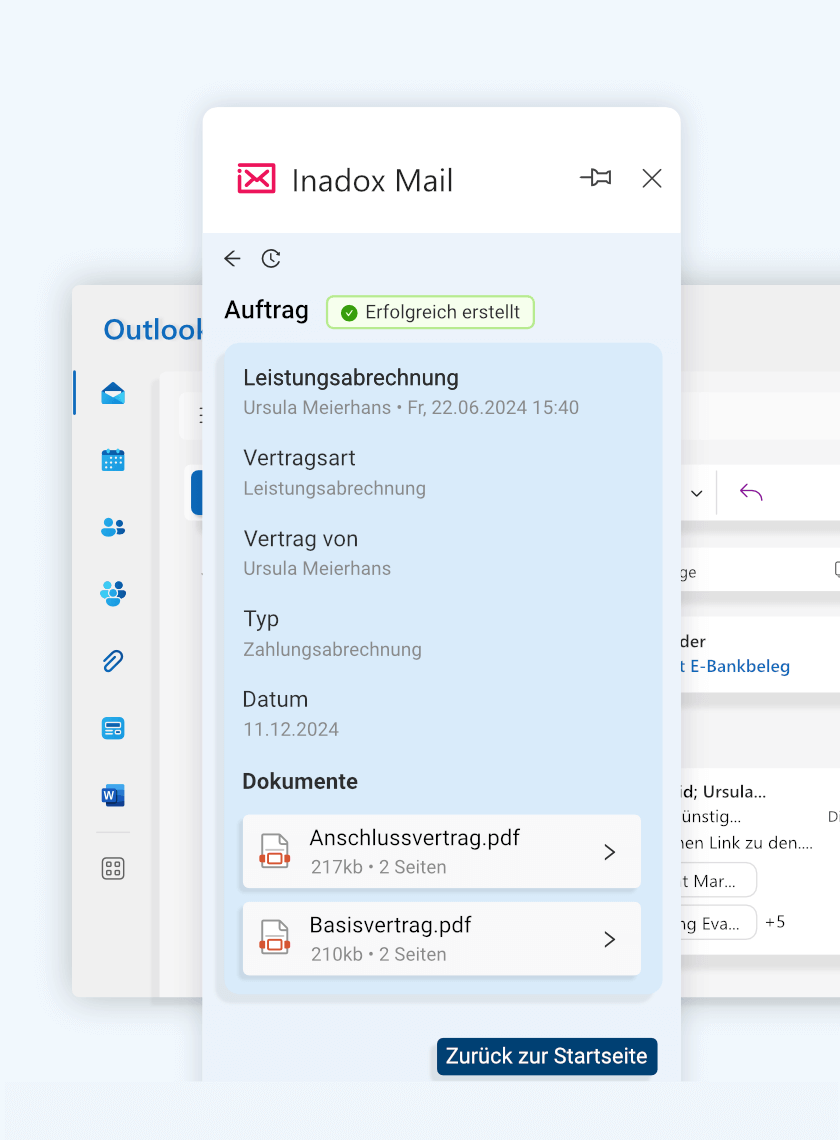Launch Word from the Outlook sidebar
840x1140 pixels.
[113, 795]
